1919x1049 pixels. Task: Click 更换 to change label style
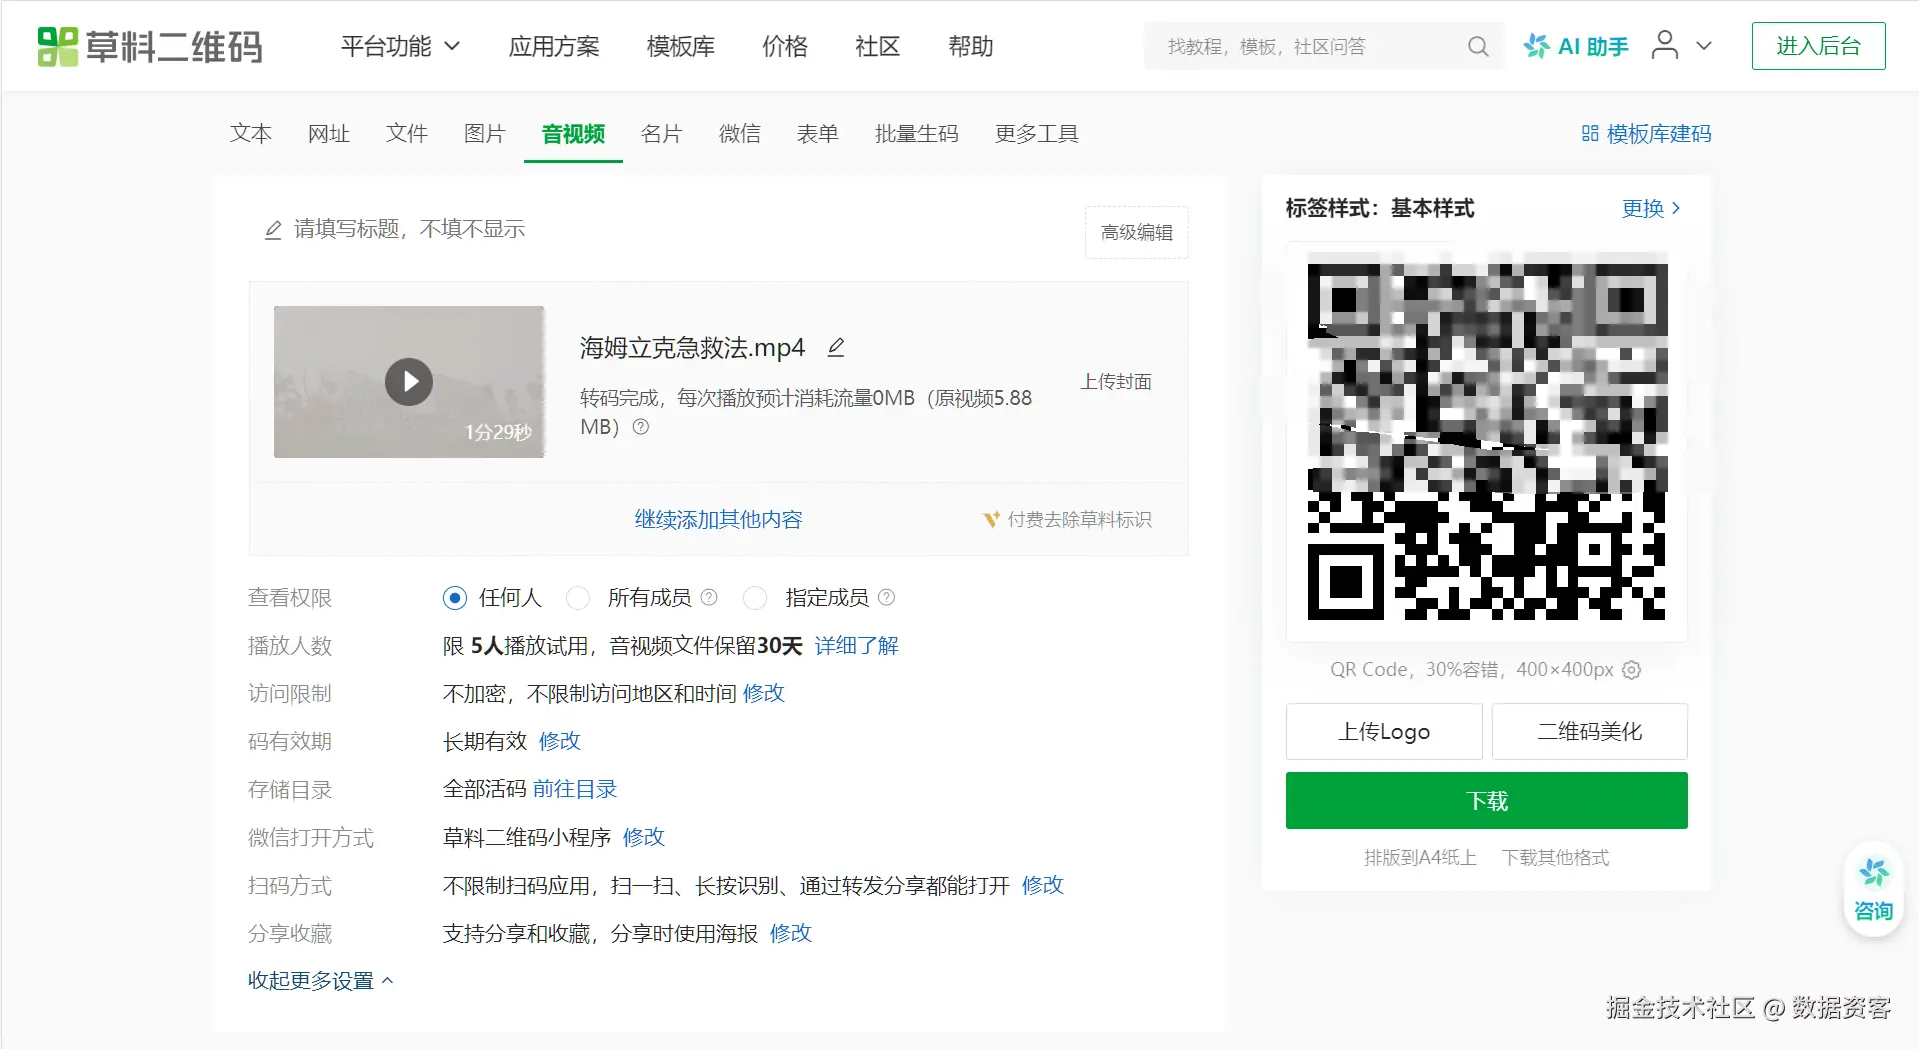click(1652, 208)
